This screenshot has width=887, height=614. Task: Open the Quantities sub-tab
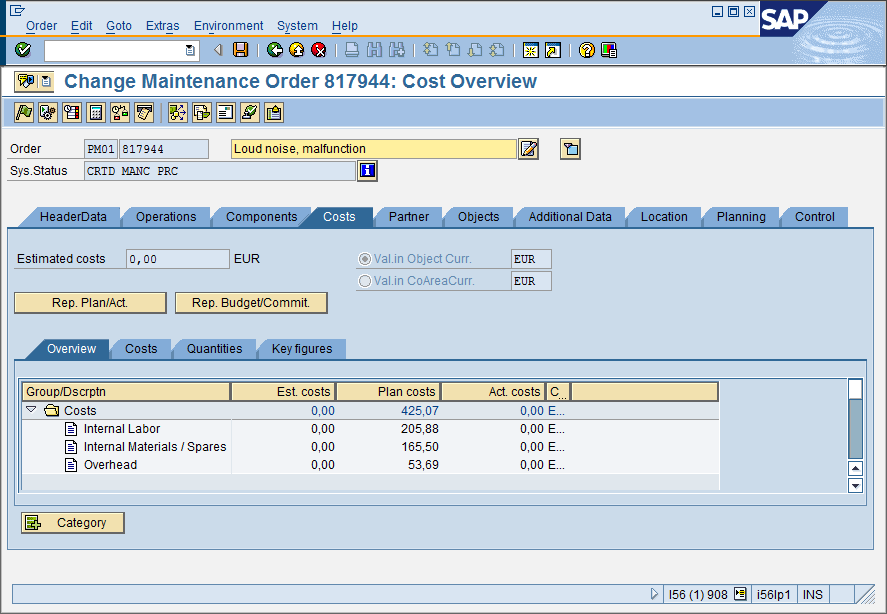click(214, 349)
